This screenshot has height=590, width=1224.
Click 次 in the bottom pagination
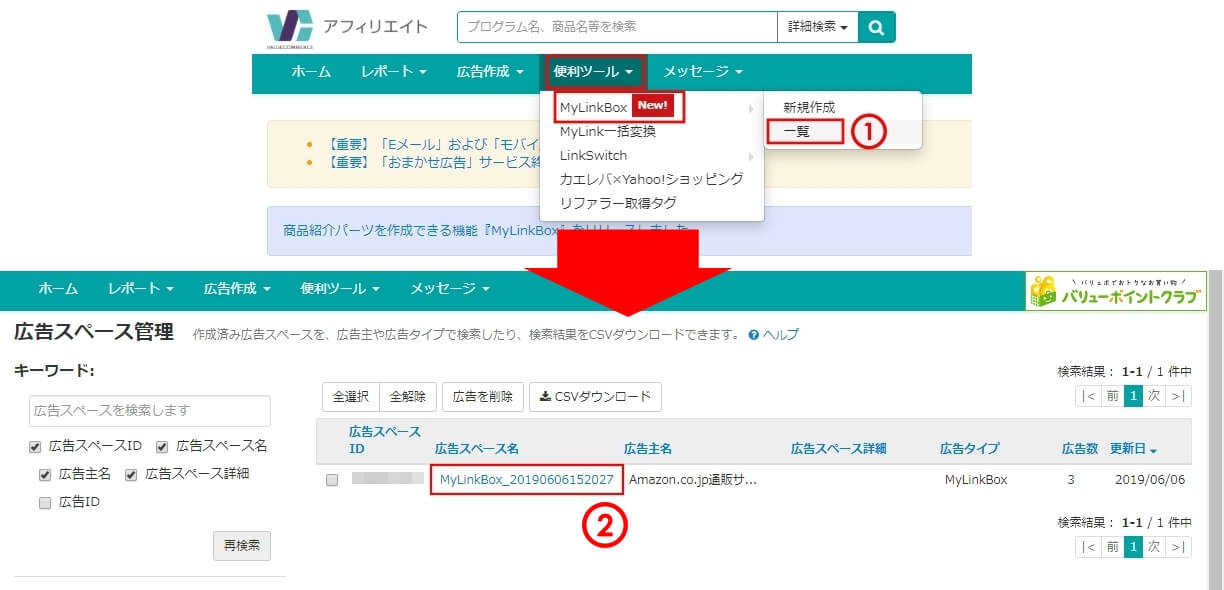1154,547
